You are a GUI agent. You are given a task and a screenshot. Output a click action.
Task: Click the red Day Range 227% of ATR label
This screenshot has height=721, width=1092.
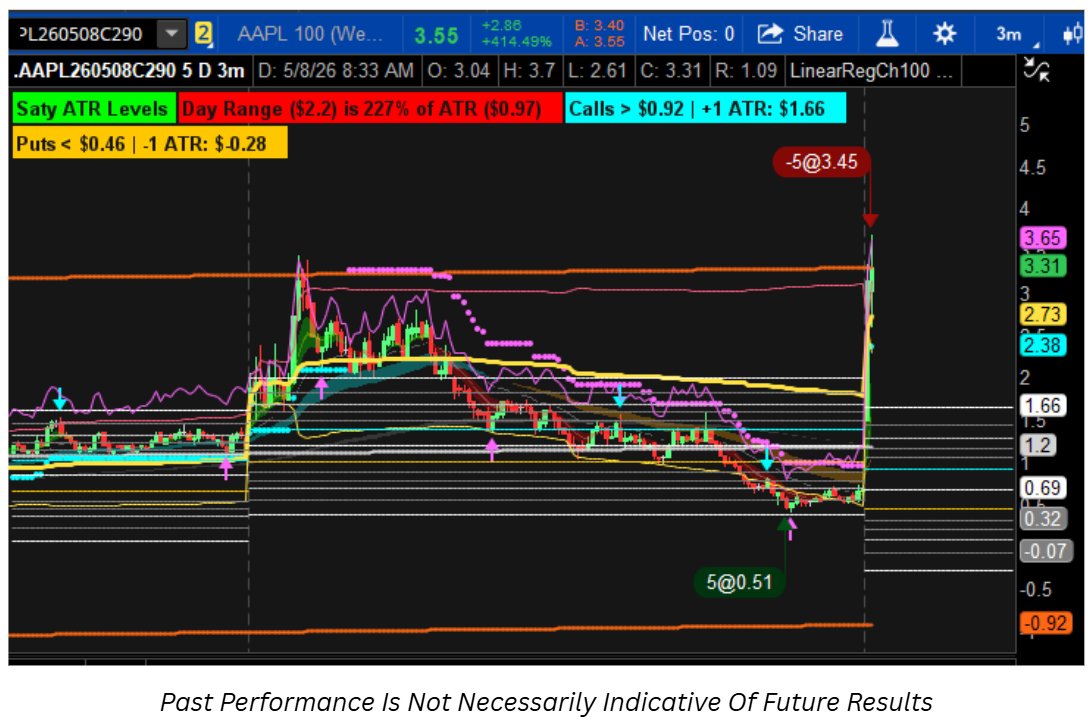coord(369,109)
